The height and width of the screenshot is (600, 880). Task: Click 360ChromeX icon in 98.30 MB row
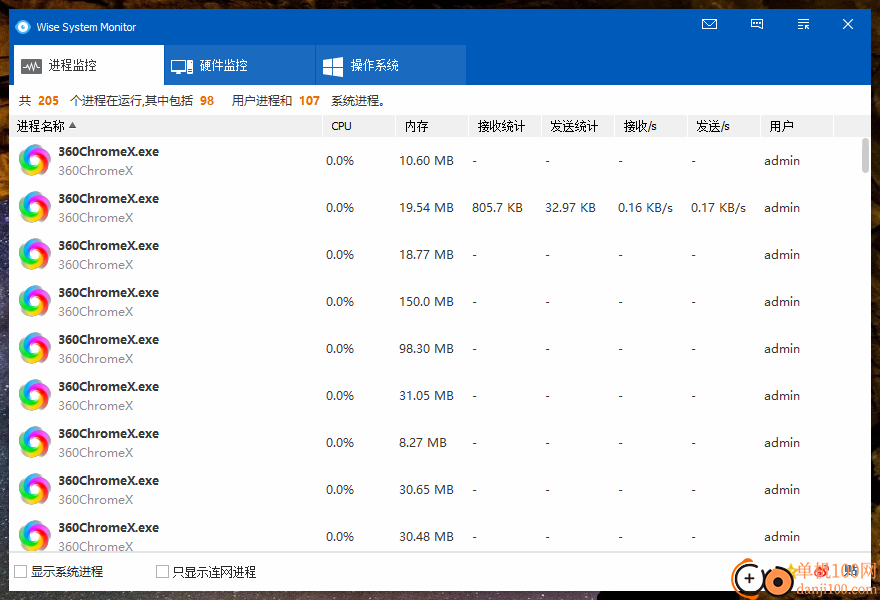click(x=35, y=349)
